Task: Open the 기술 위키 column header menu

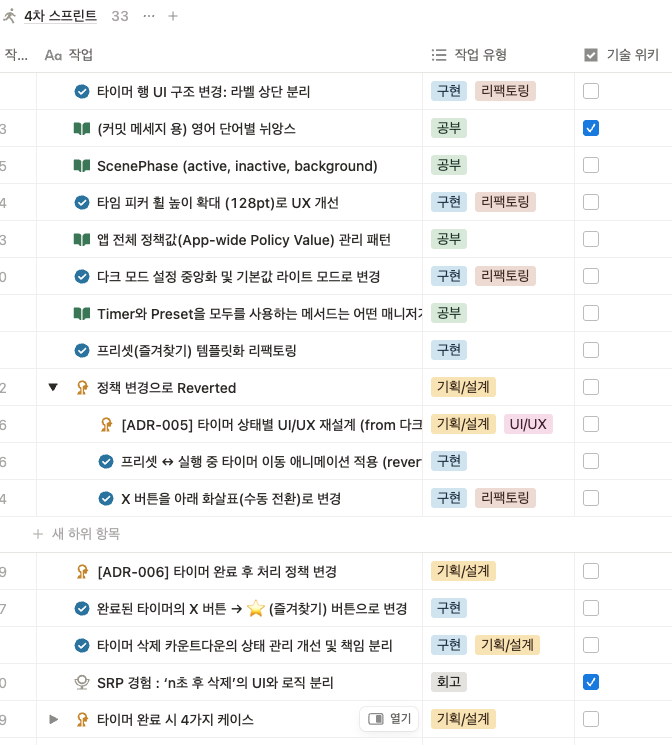Action: click(621, 55)
